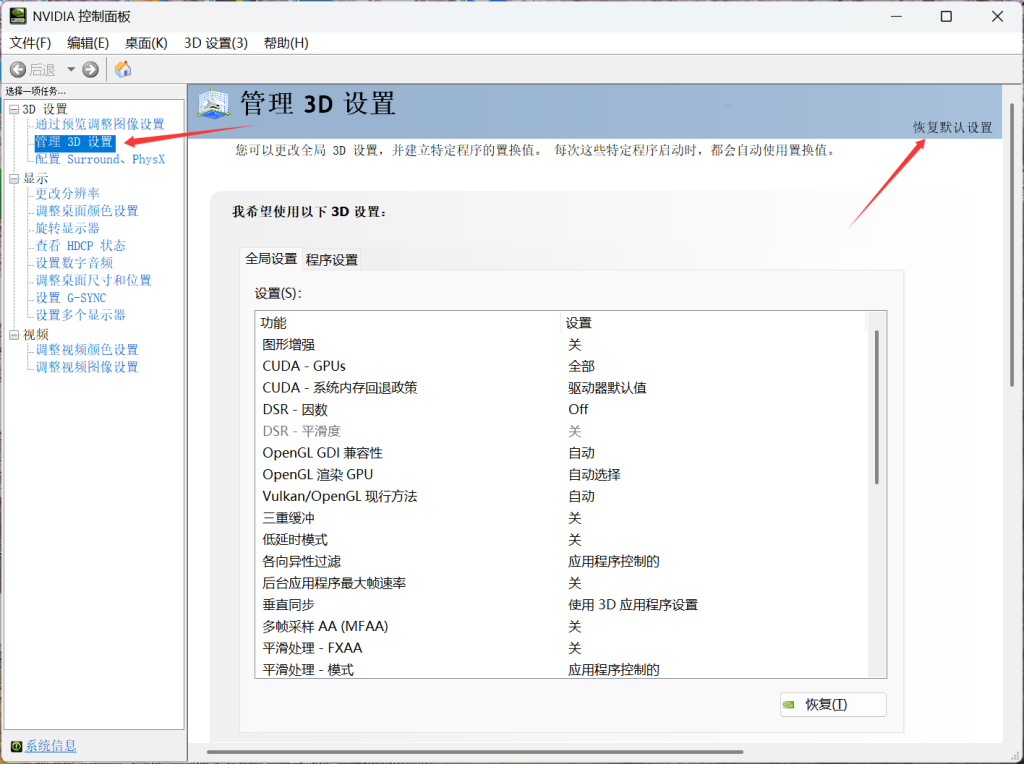Viewport: 1024px width, 764px height.
Task: Select the 平滑处理 - FXAA row
Action: coord(562,648)
